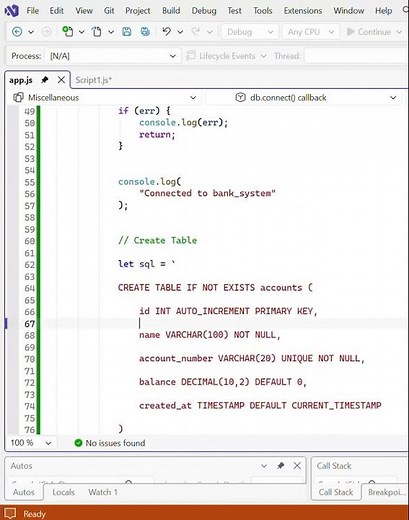Click the pin icon in Autos panel
409x520 pixels.
(x=280, y=465)
